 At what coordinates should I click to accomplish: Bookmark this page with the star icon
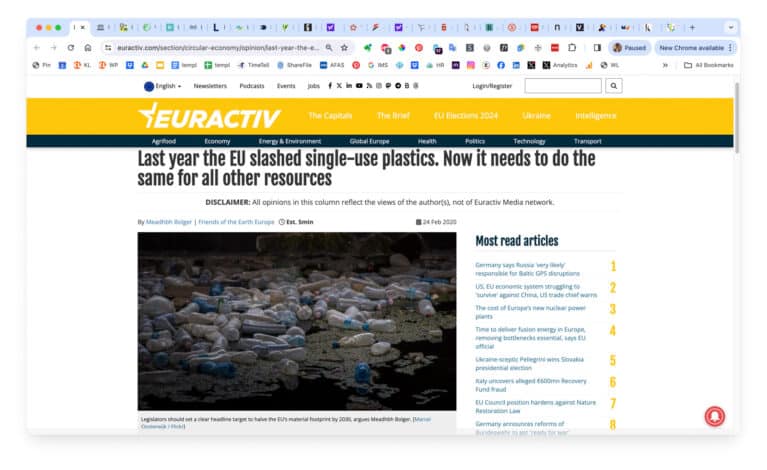[344, 47]
